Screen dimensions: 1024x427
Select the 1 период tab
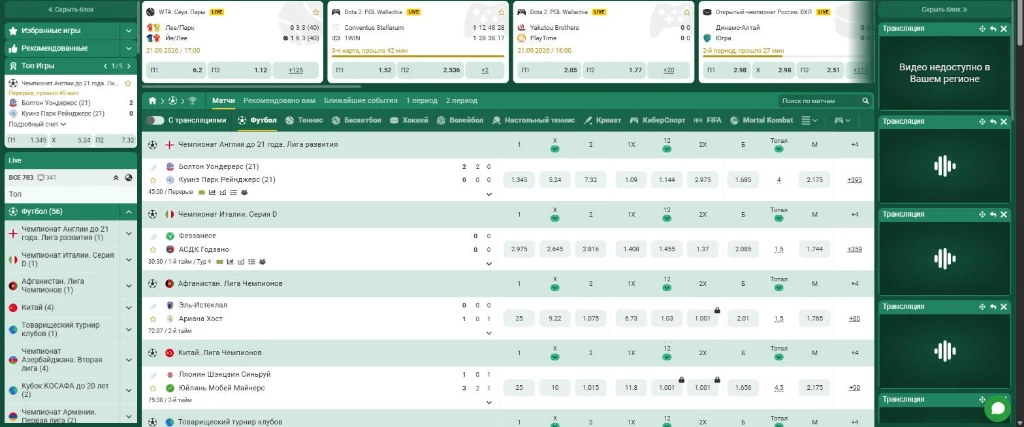pos(422,101)
